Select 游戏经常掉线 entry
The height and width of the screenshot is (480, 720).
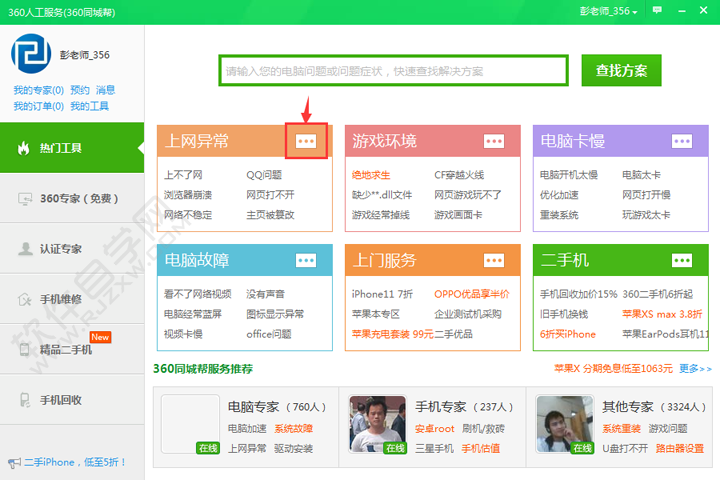pos(381,215)
